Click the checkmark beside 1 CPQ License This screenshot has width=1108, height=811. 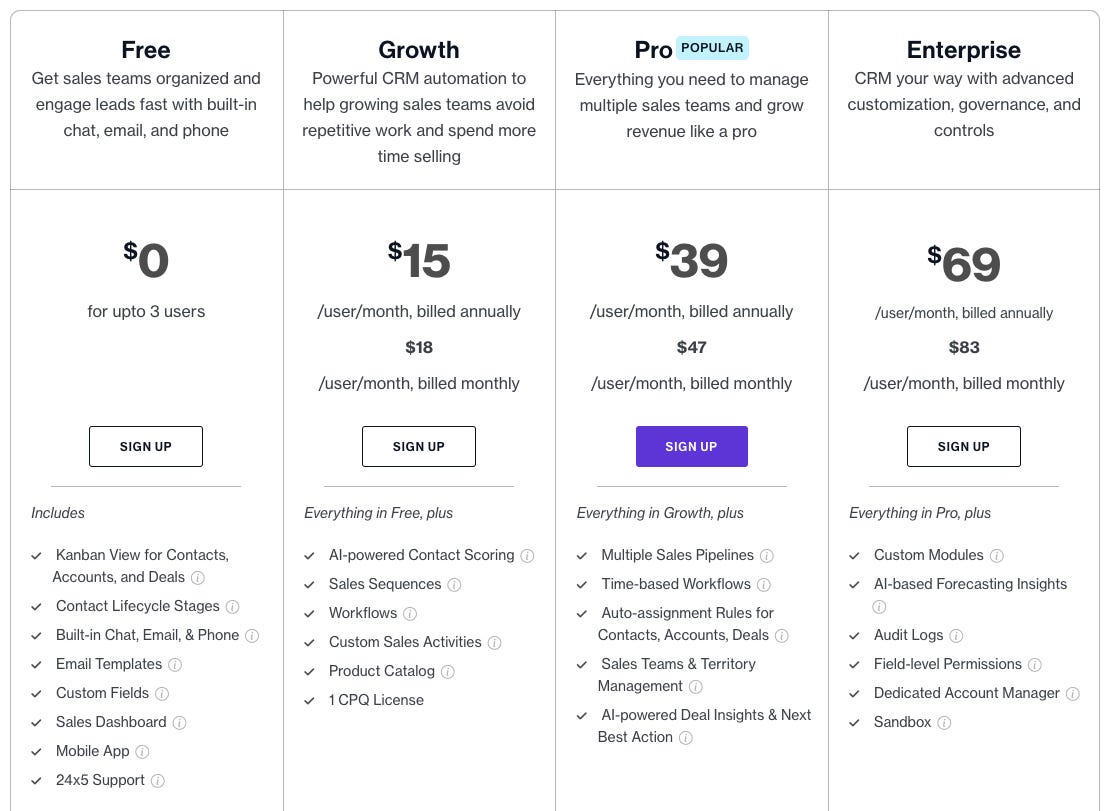click(x=308, y=700)
